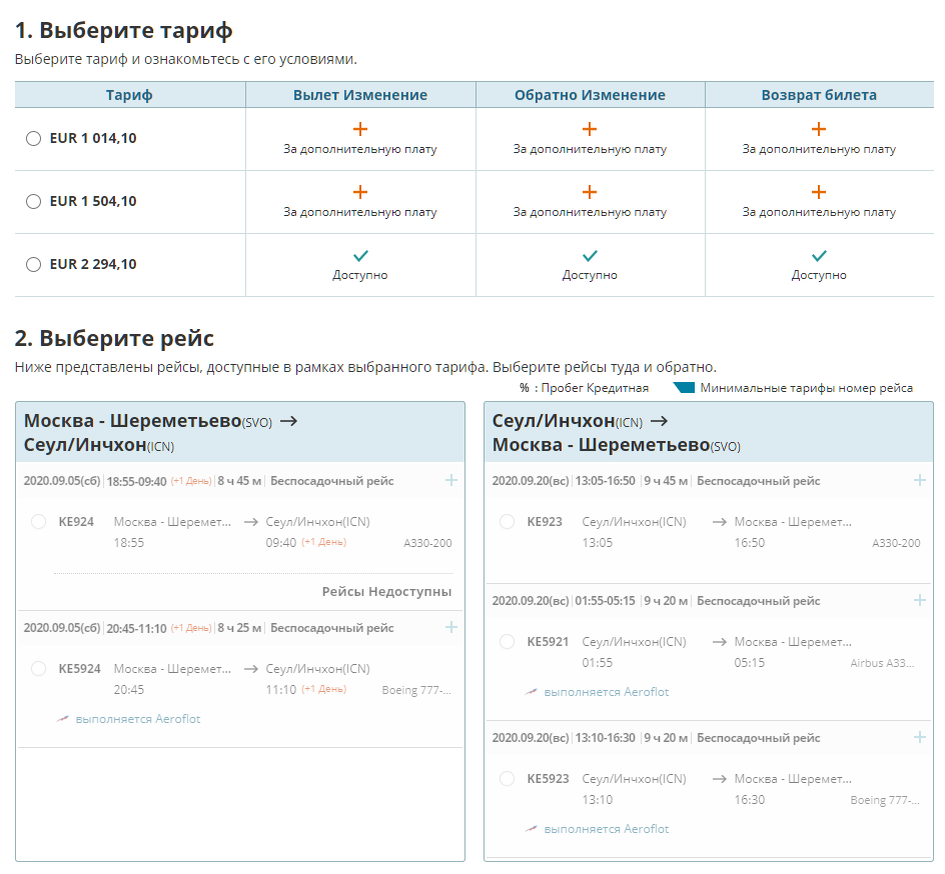Screen dimensions: 945x874
Task: Click arrival time 16:50 for KE923
Action: (x=749, y=543)
